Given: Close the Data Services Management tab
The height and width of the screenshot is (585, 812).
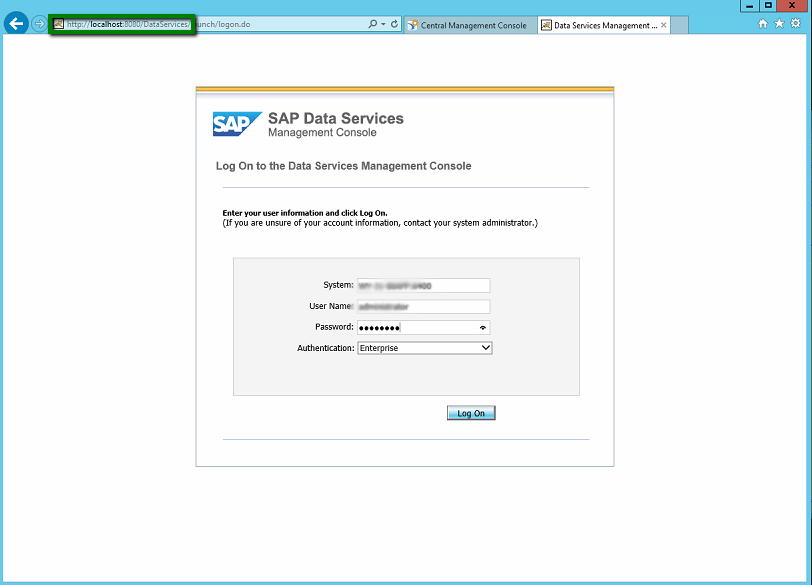Looking at the screenshot, I should pos(664,25).
